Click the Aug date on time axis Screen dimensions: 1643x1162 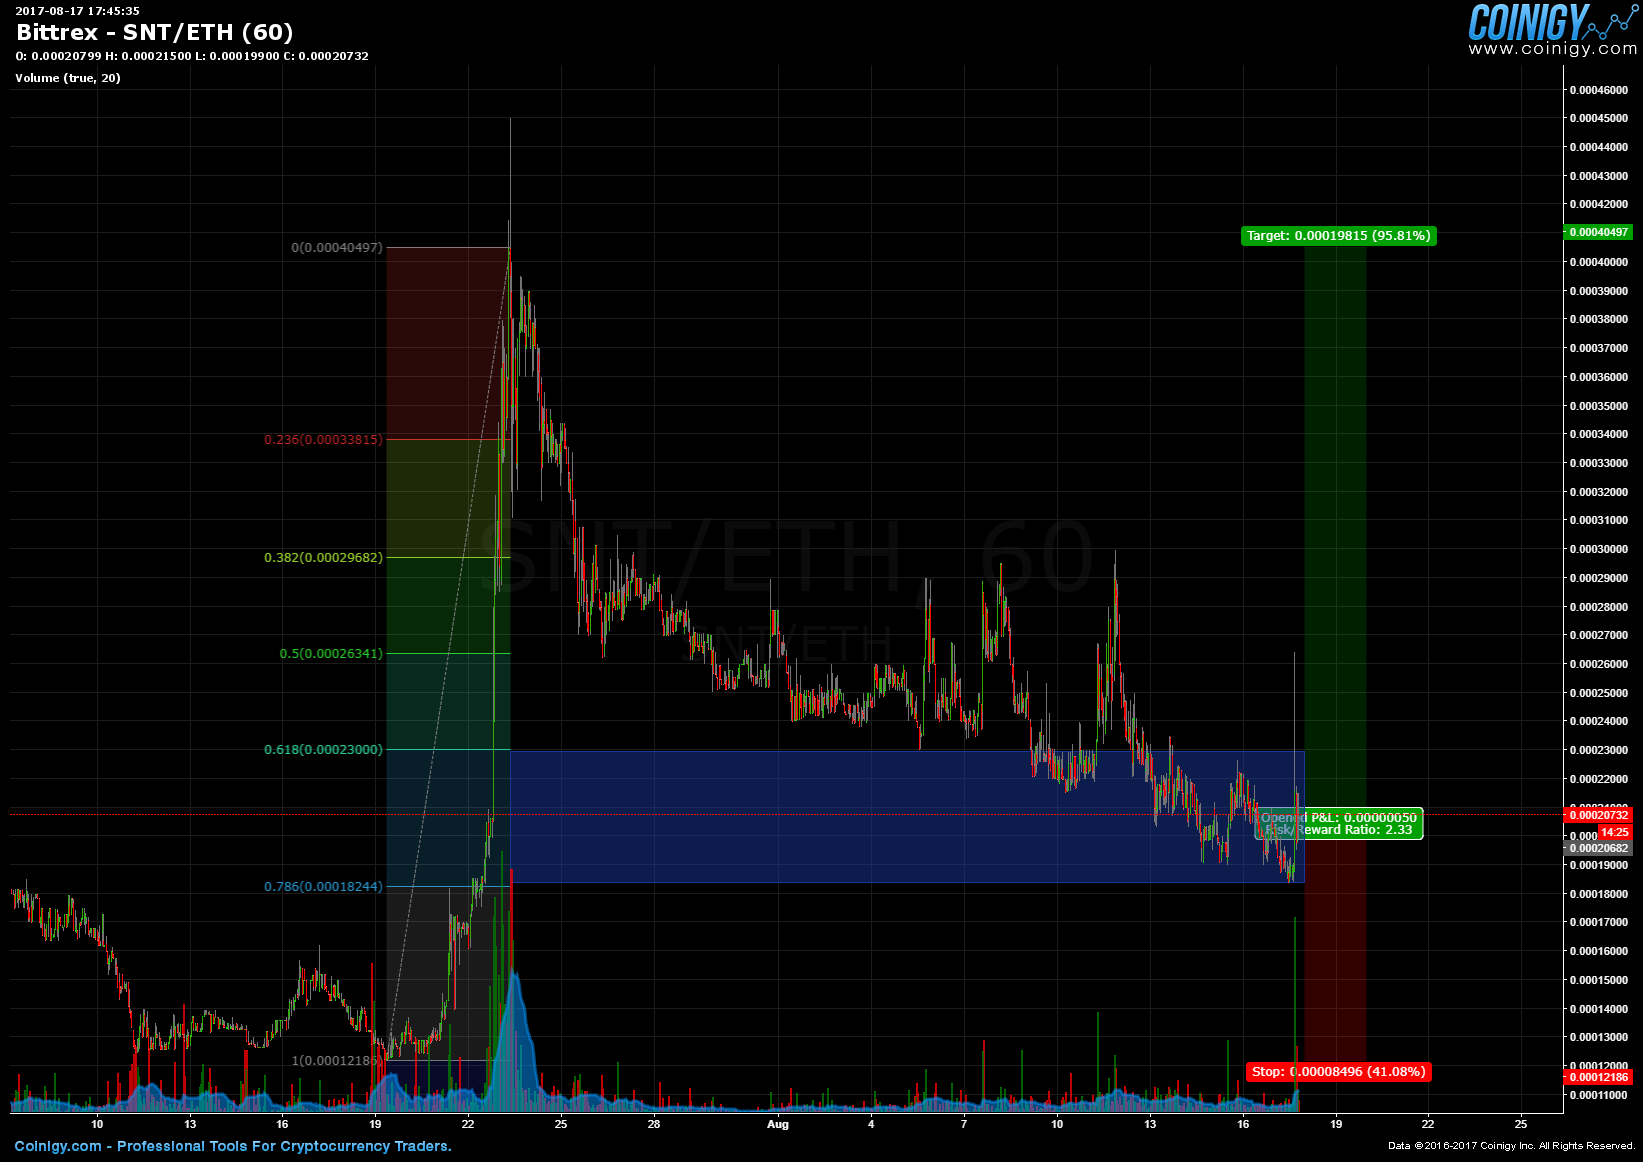(x=778, y=1124)
